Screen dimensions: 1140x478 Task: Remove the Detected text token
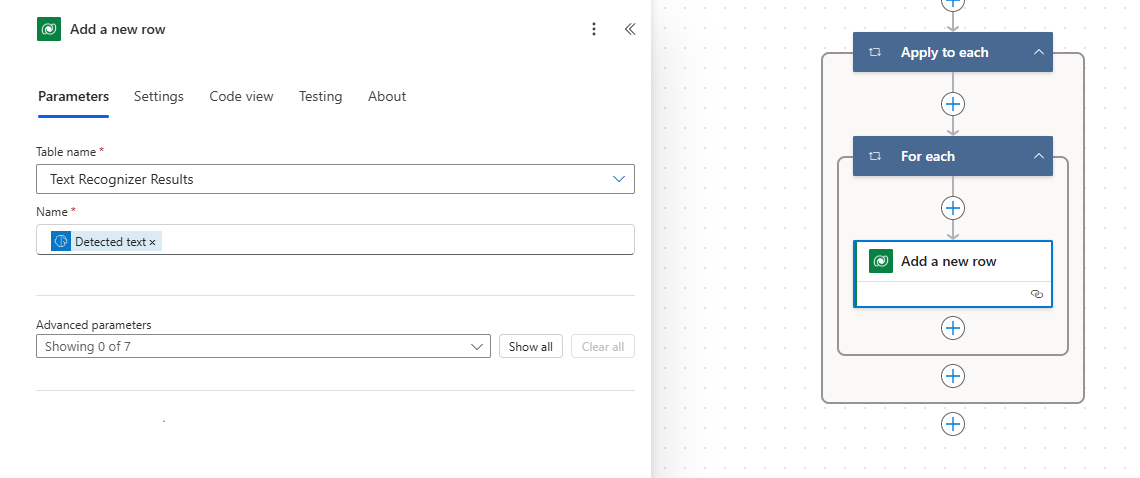click(153, 242)
